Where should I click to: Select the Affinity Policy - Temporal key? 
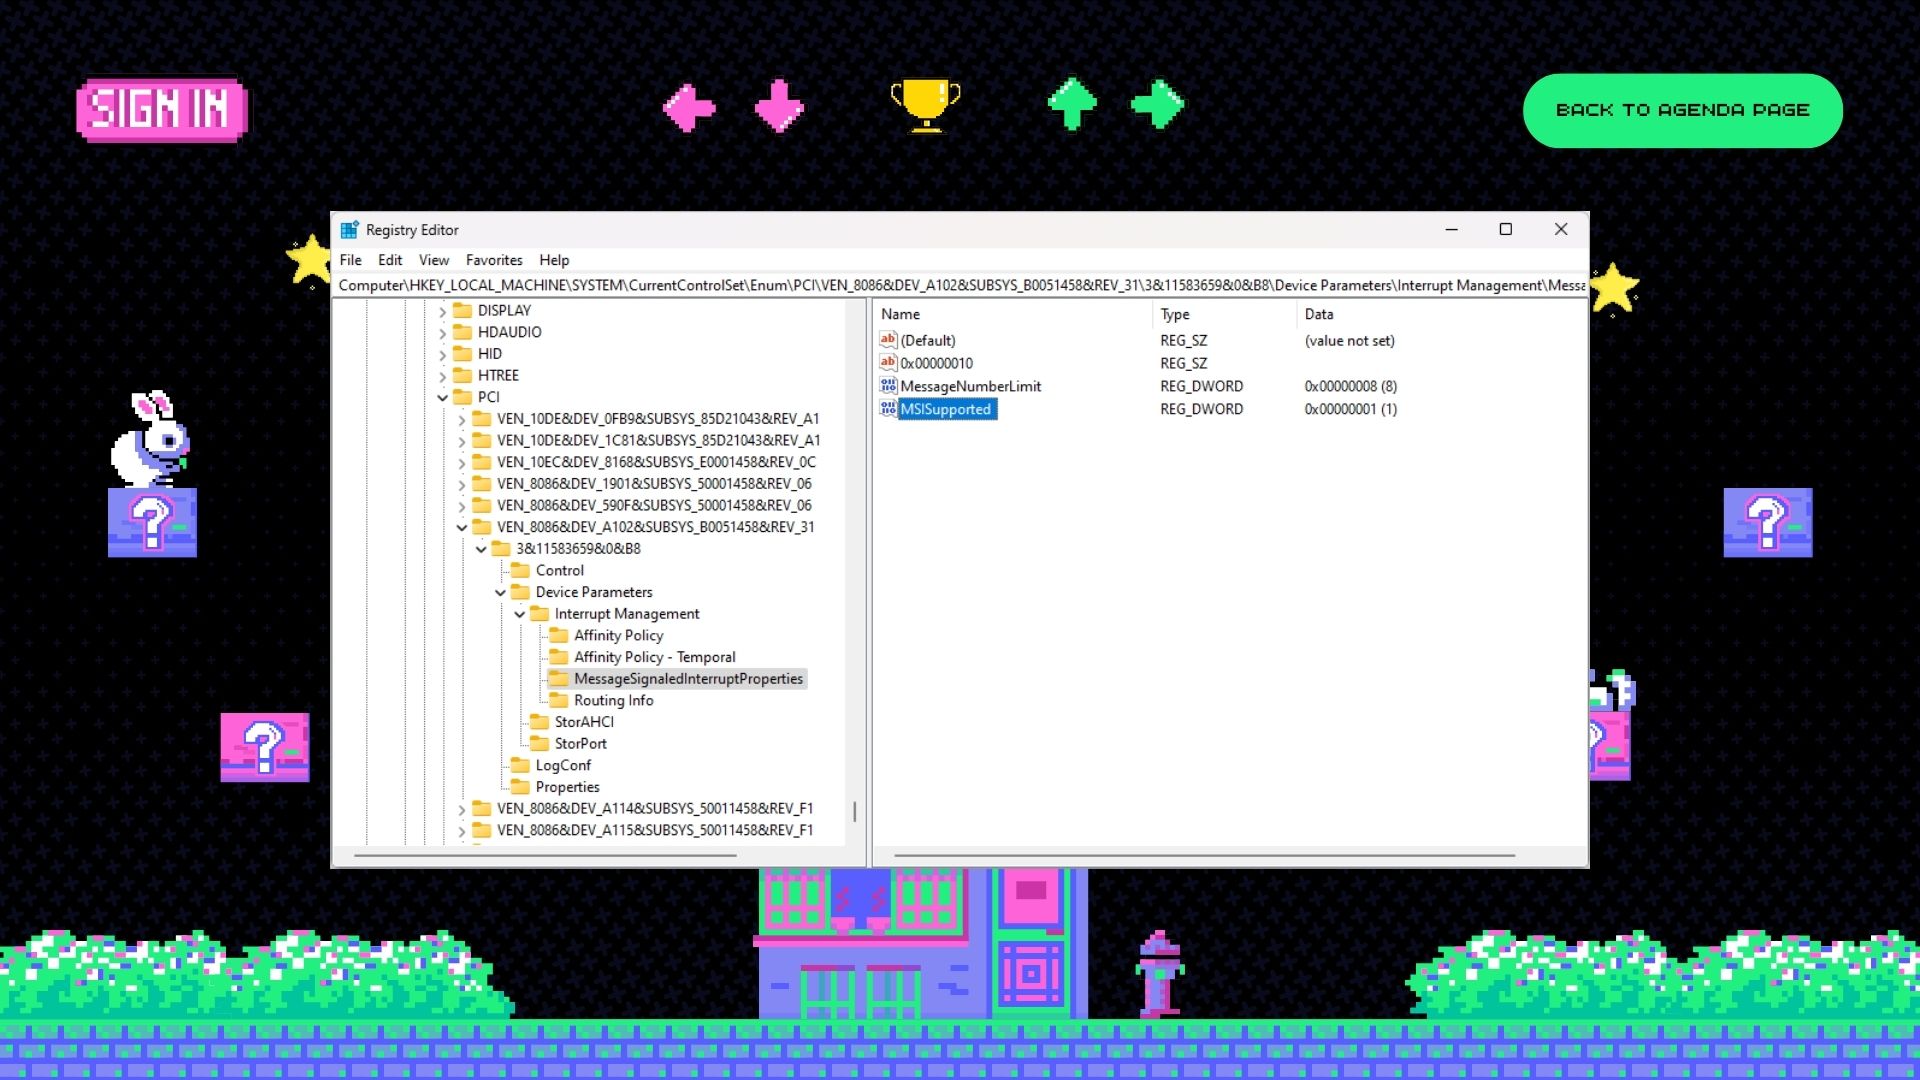(654, 657)
